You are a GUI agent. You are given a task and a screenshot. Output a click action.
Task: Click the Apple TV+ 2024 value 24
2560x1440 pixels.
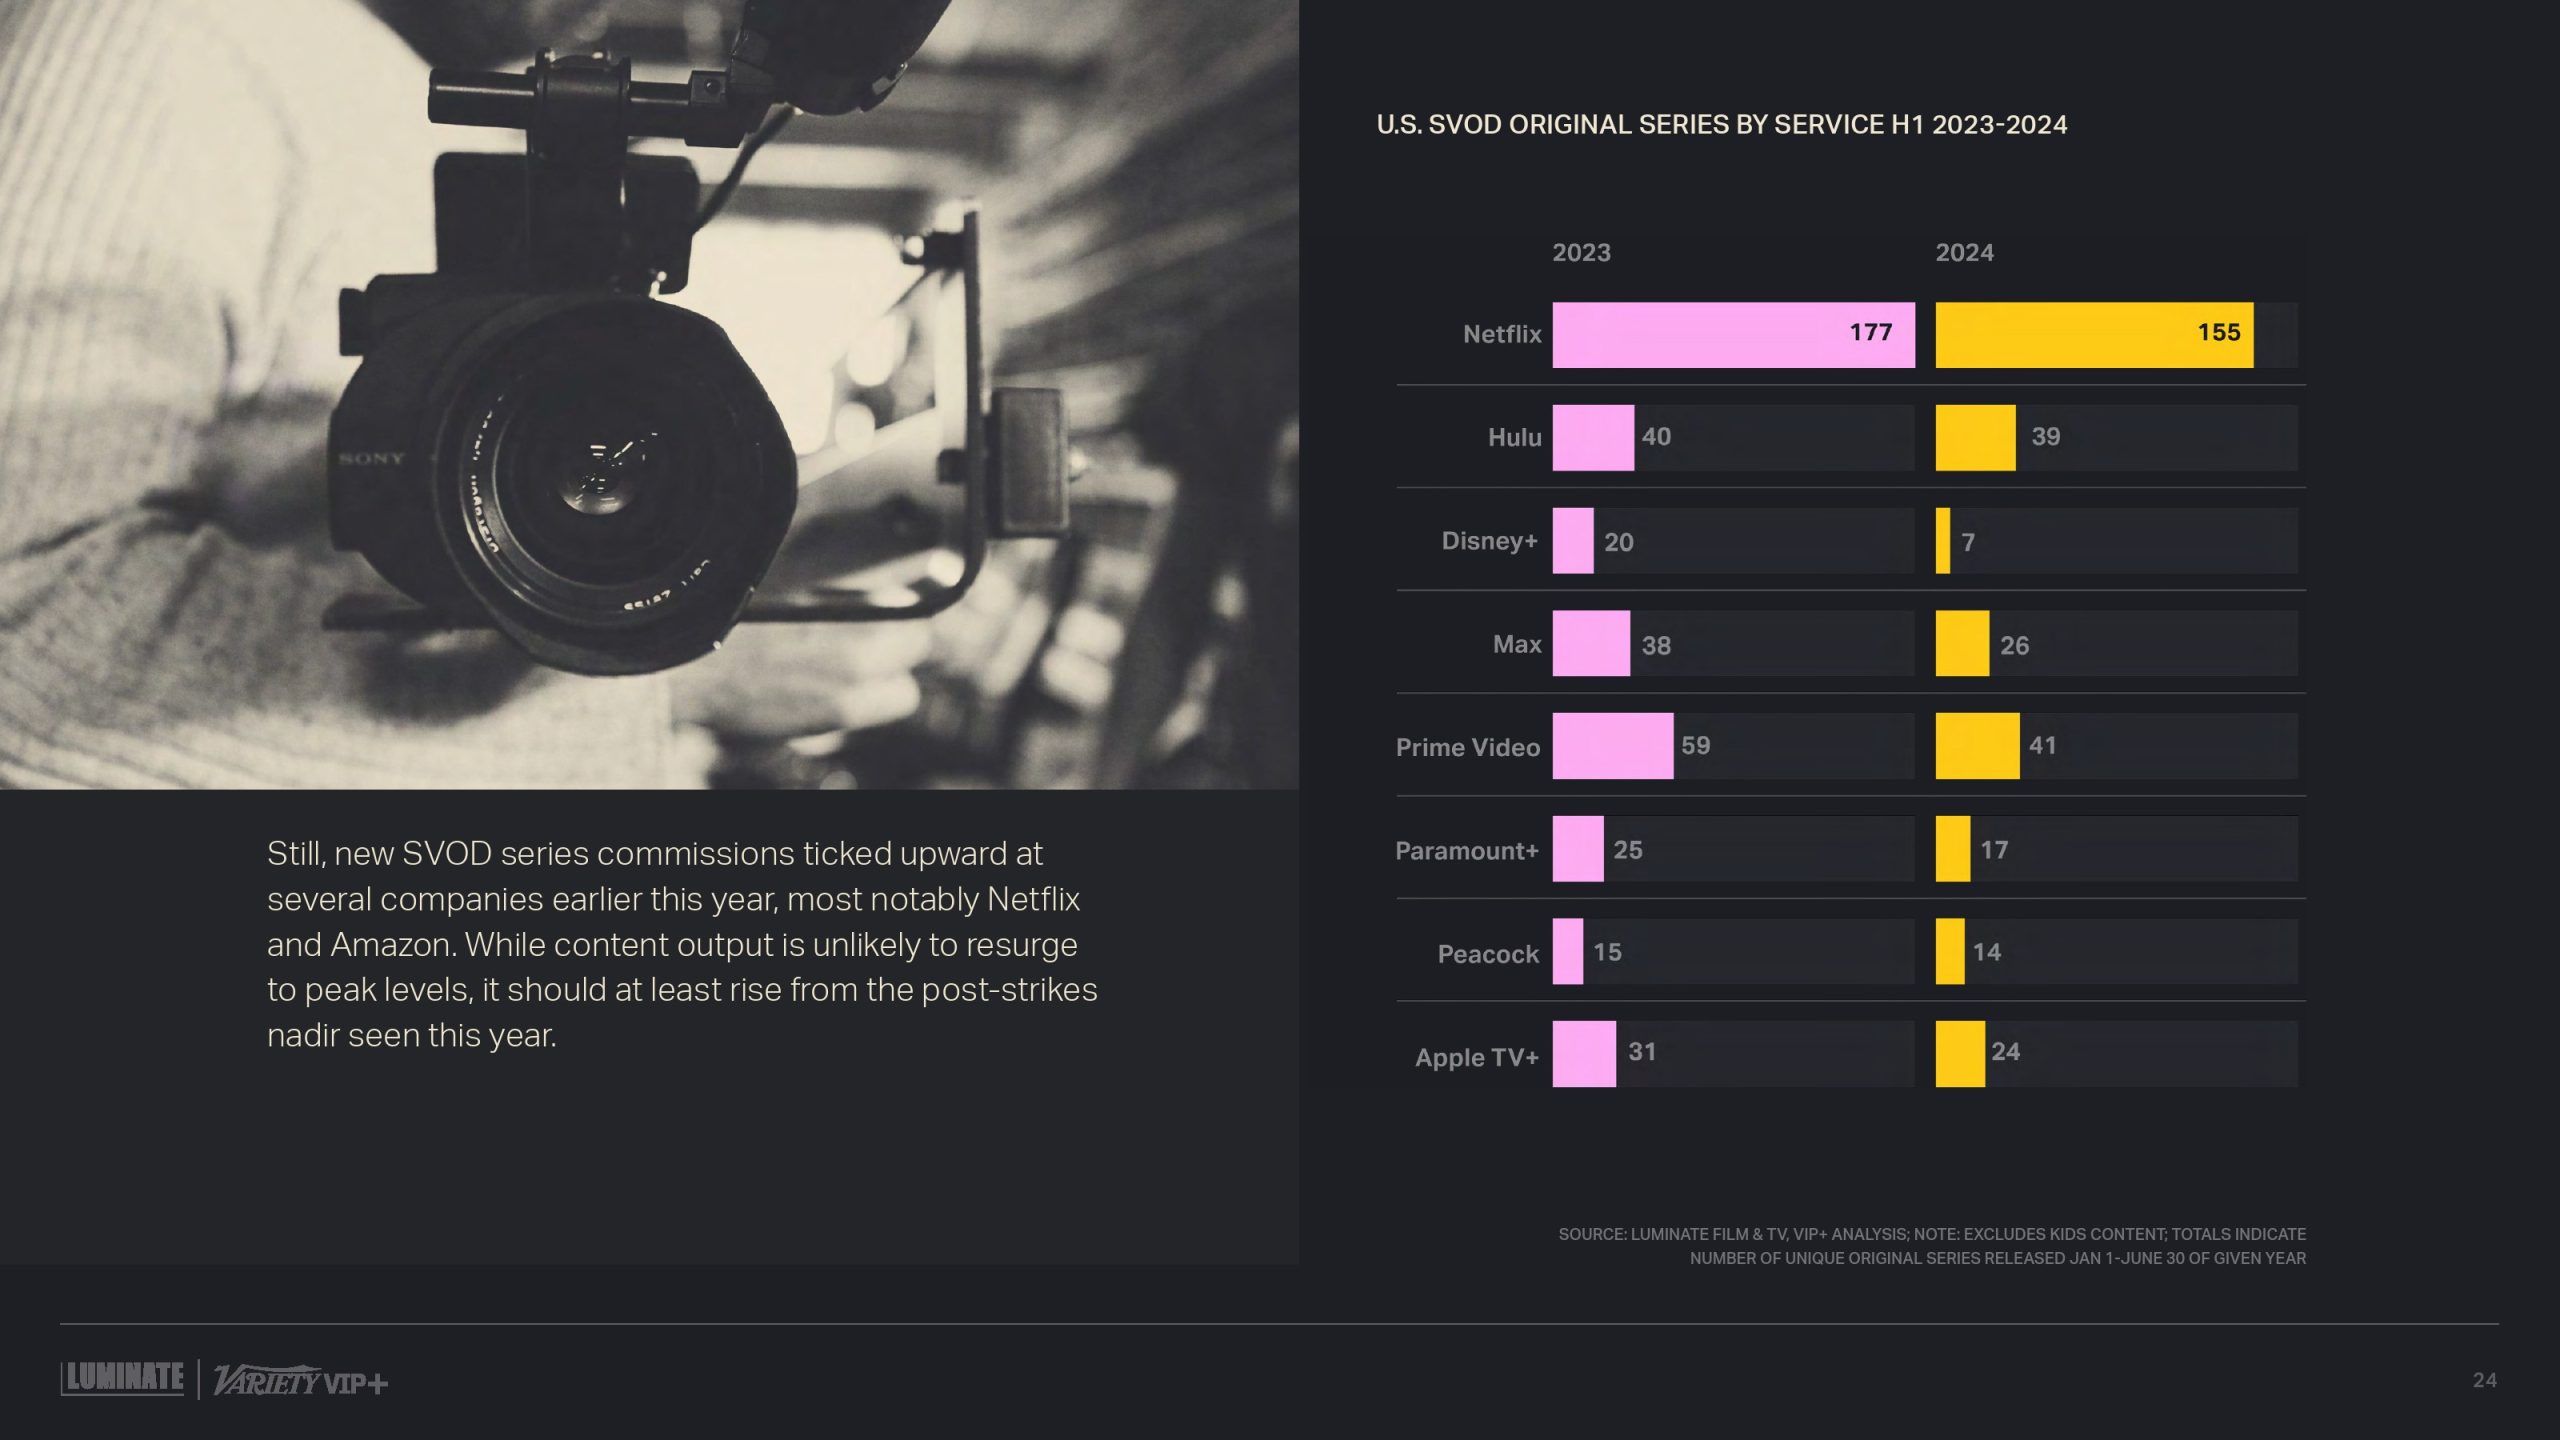coord(2005,1052)
